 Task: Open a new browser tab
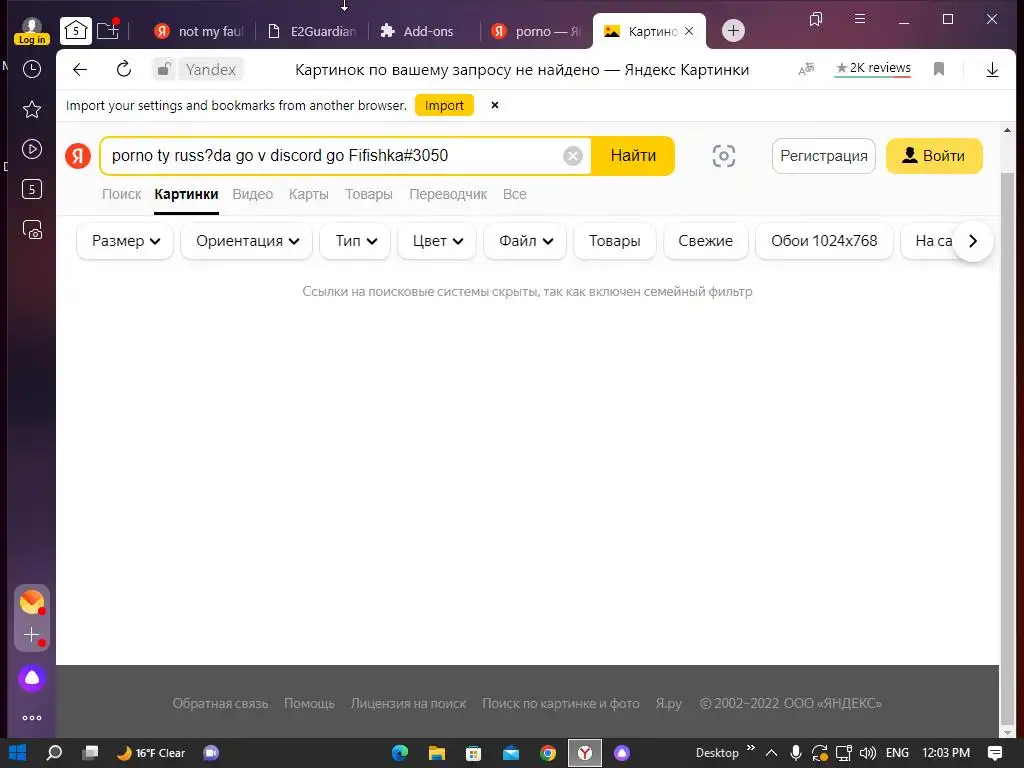coord(733,31)
